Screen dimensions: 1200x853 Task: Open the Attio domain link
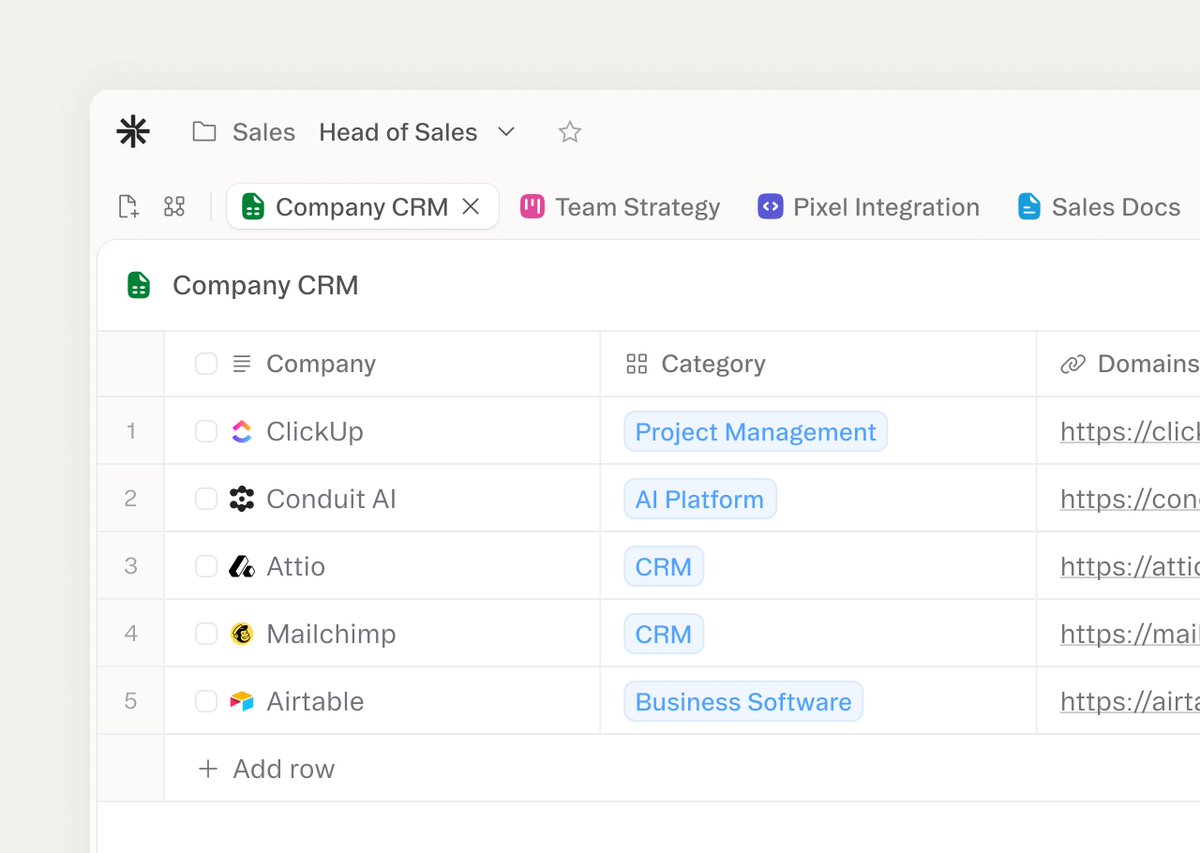1130,566
